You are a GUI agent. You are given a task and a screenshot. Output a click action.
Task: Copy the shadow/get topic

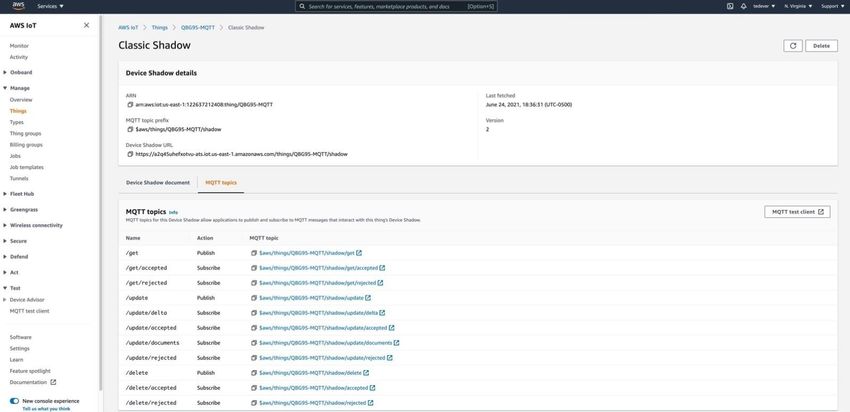pos(254,253)
